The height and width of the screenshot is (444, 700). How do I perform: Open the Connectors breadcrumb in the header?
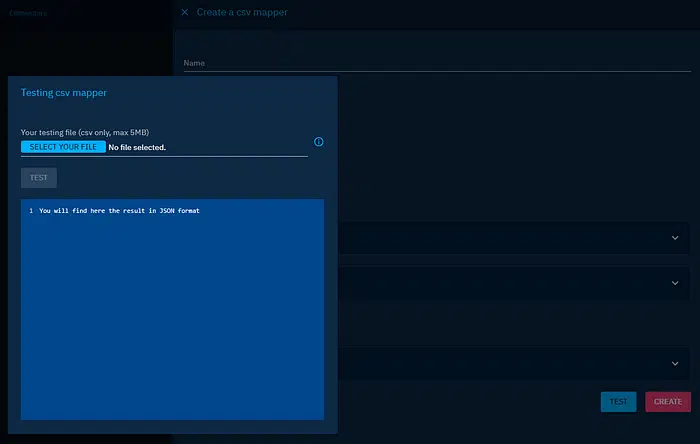click(x=28, y=13)
